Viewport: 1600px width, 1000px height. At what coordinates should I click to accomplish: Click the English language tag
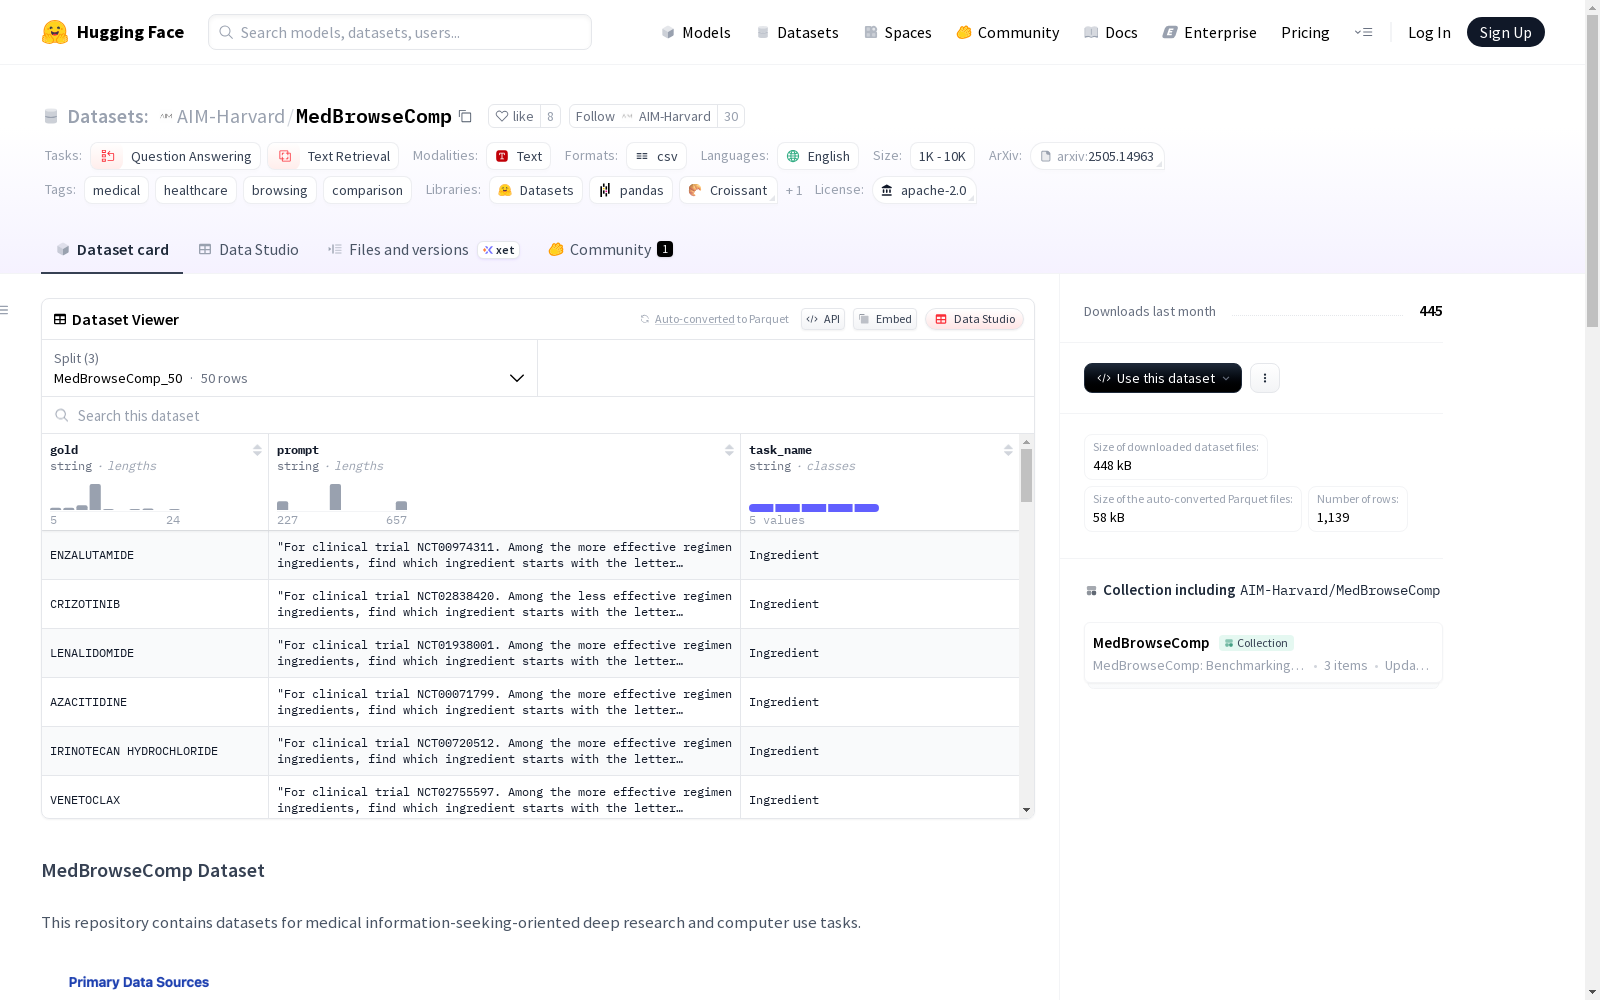(818, 156)
